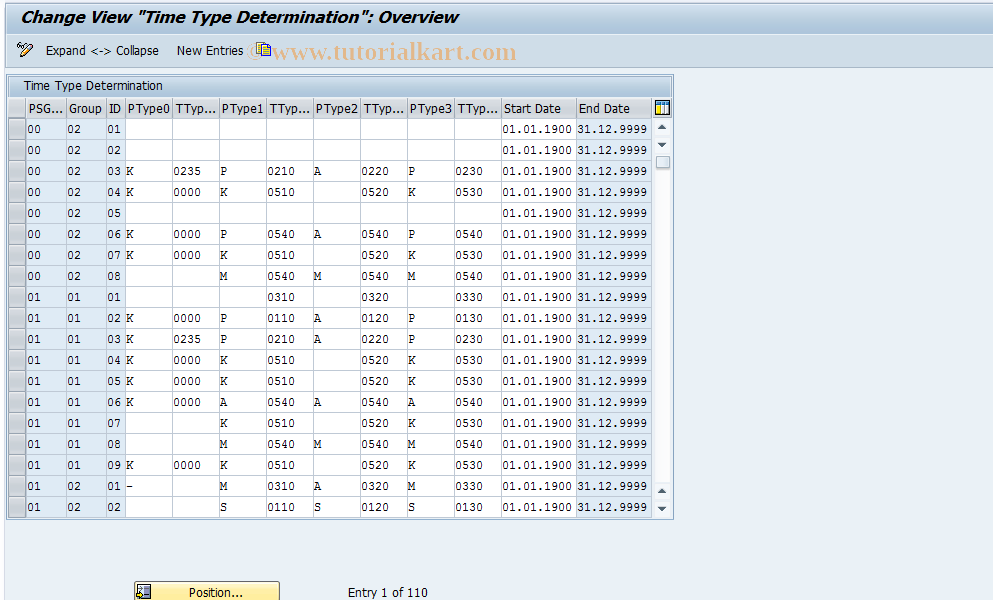Image resolution: width=993 pixels, height=600 pixels.
Task: Select row selector for 00 02 06
Action: [17, 234]
